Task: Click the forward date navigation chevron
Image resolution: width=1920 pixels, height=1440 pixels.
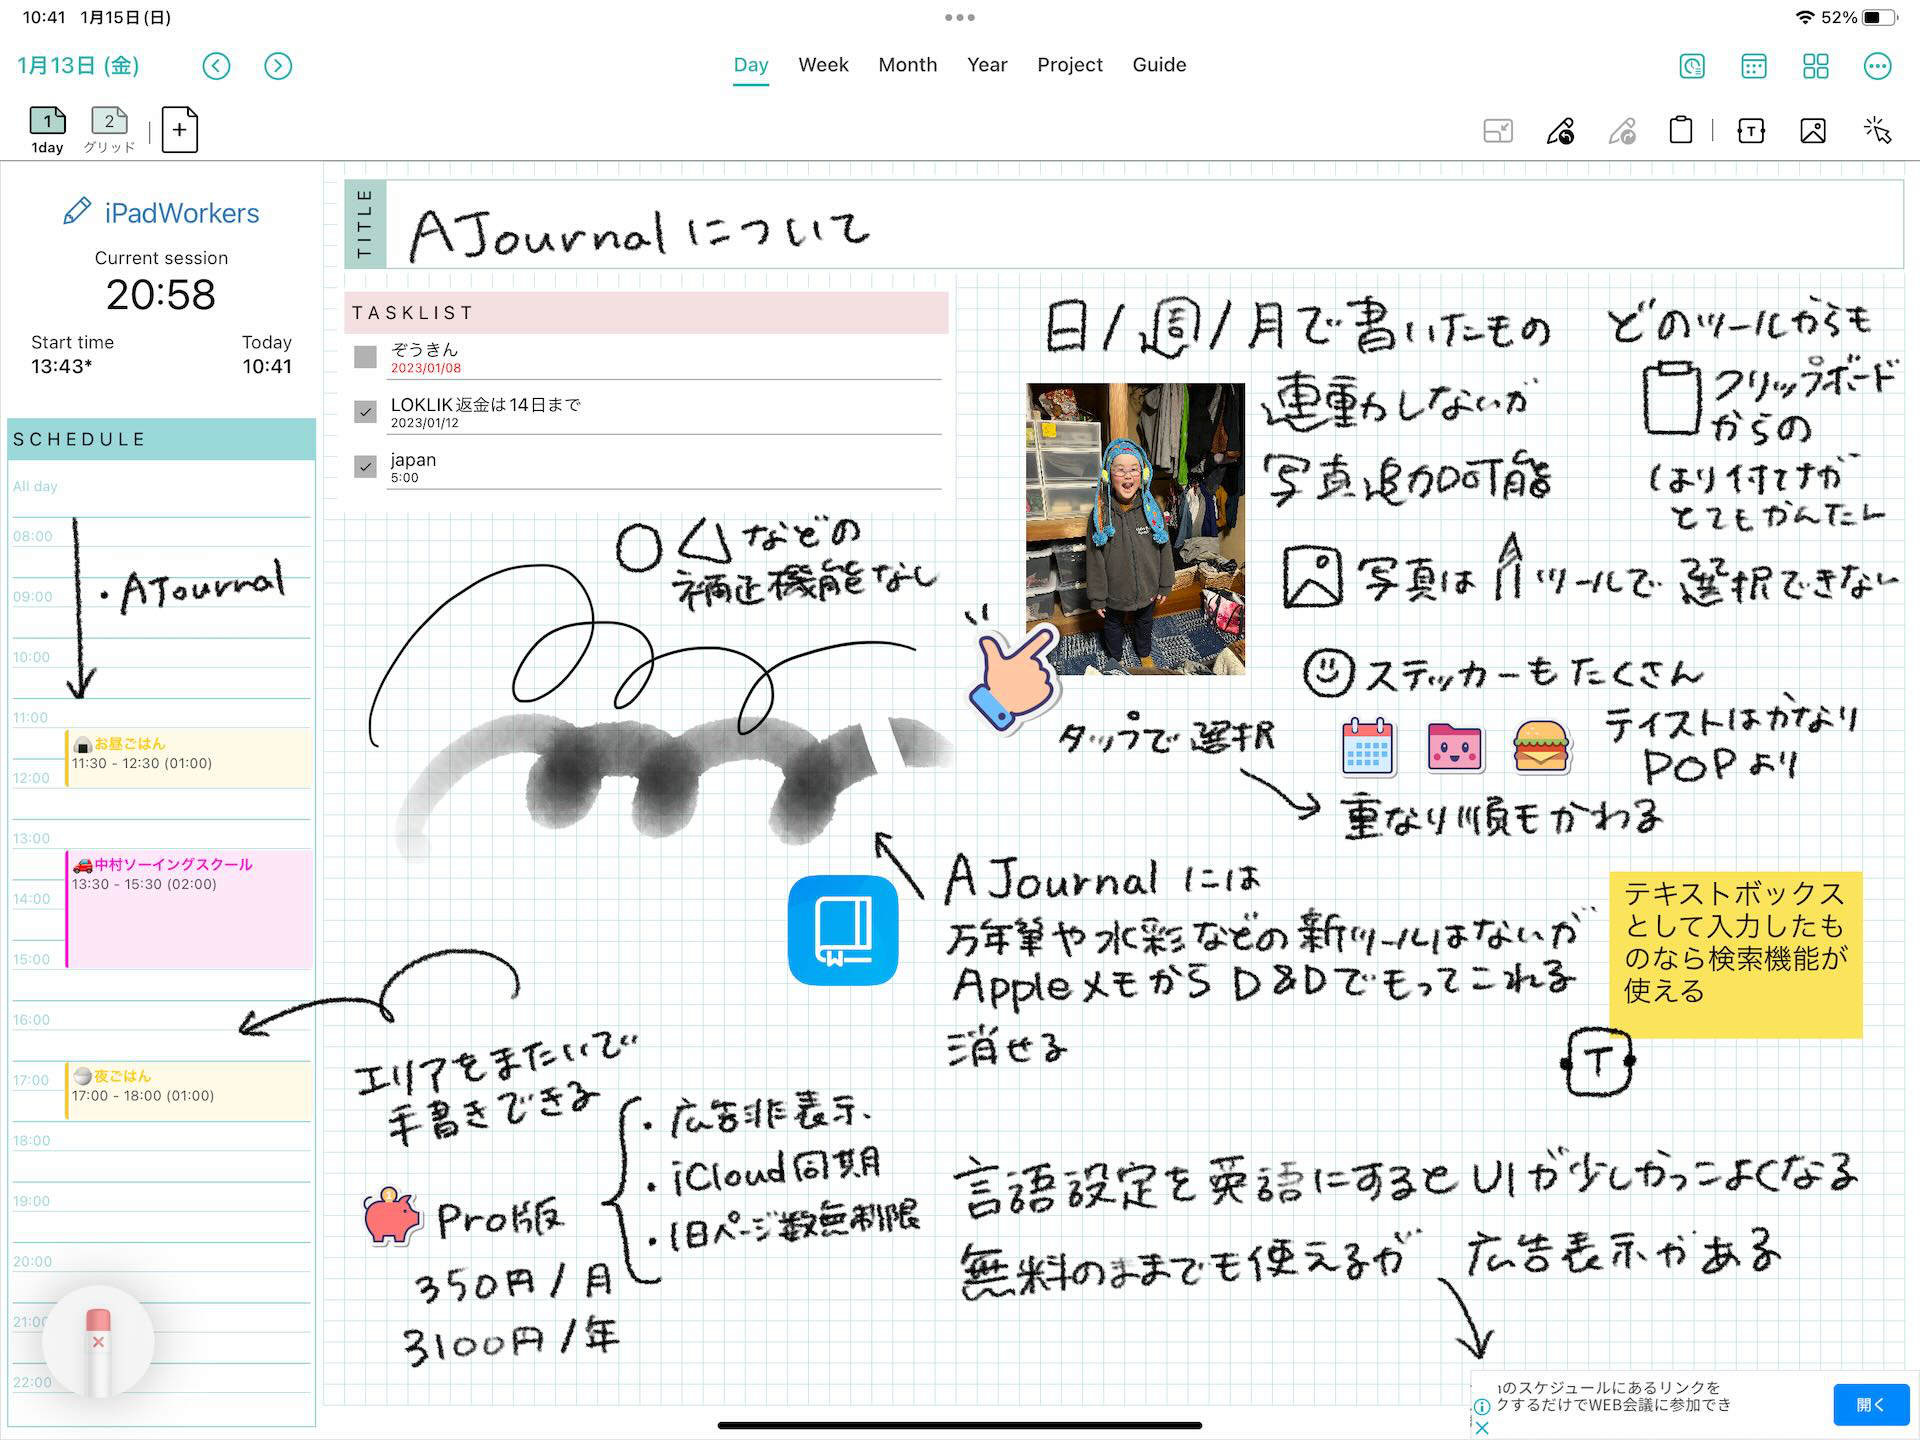Action: click(x=278, y=66)
